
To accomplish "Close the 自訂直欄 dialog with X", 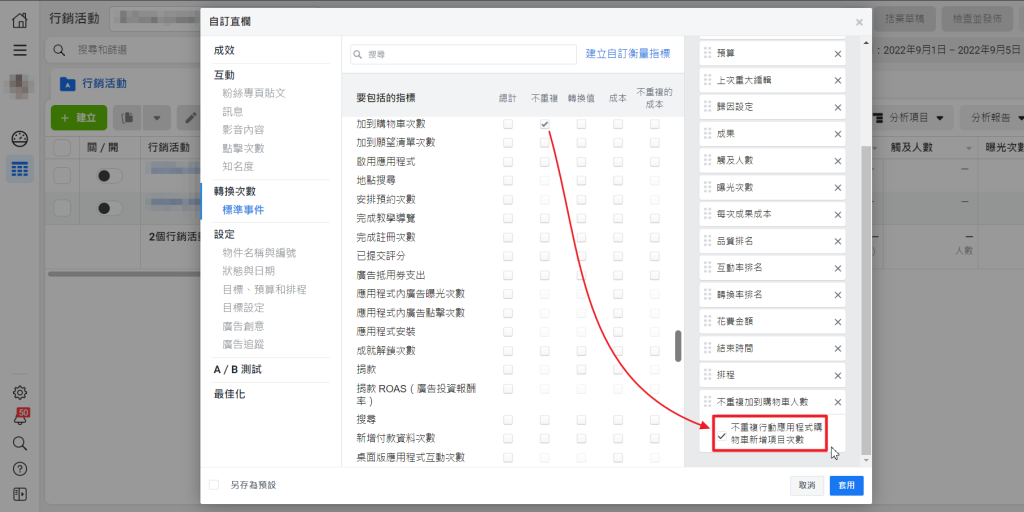I will [859, 22].
